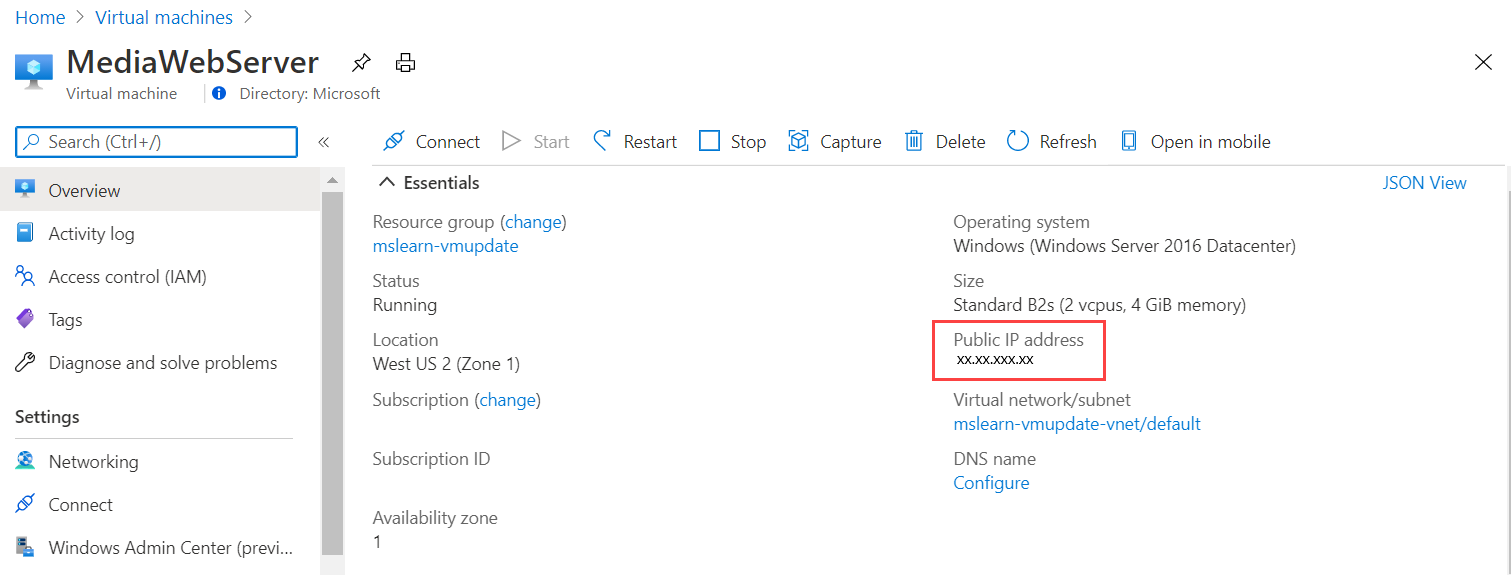Click the sidebar Connect plug icon

tap(26, 504)
